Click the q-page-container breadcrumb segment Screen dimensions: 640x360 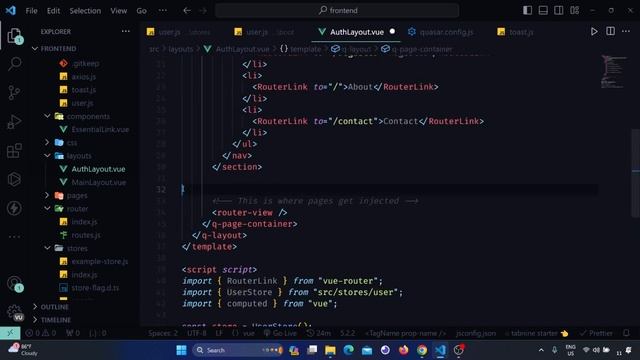pos(417,49)
